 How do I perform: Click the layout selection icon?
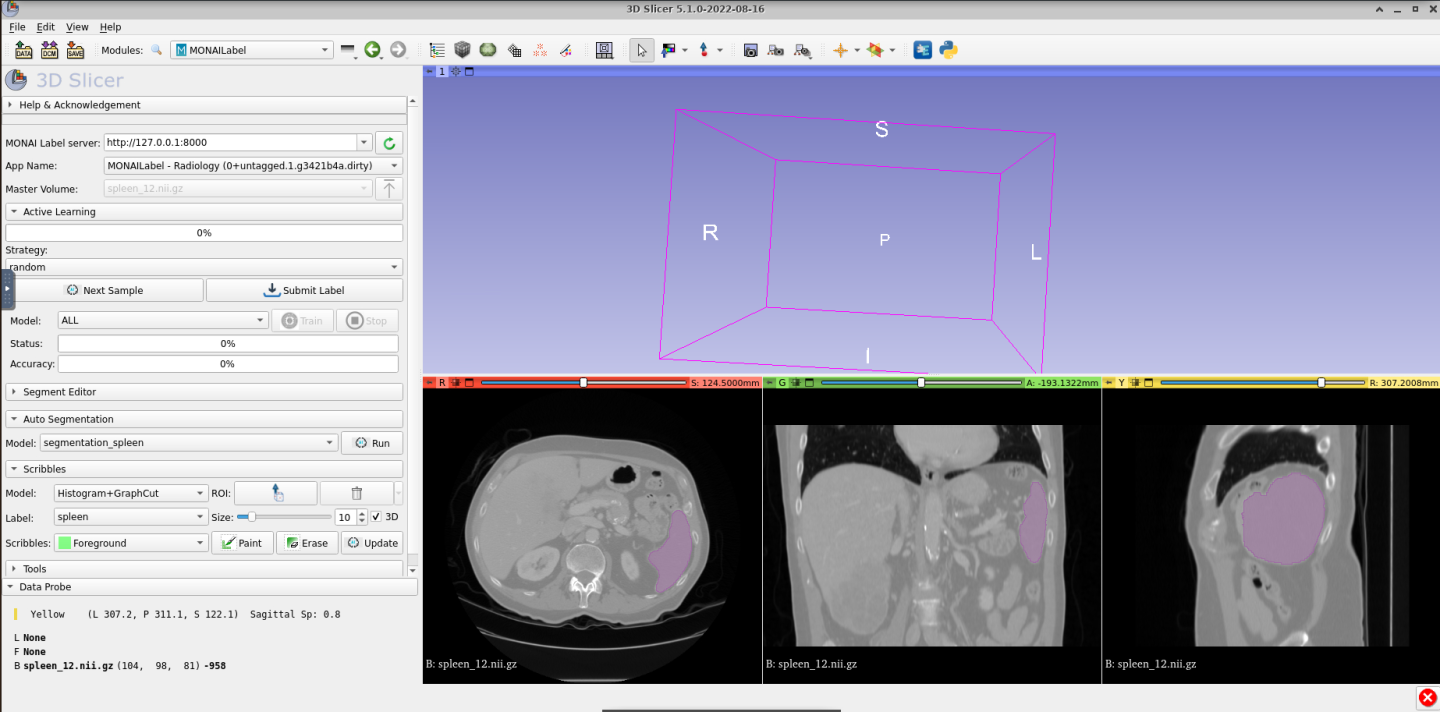pos(604,50)
